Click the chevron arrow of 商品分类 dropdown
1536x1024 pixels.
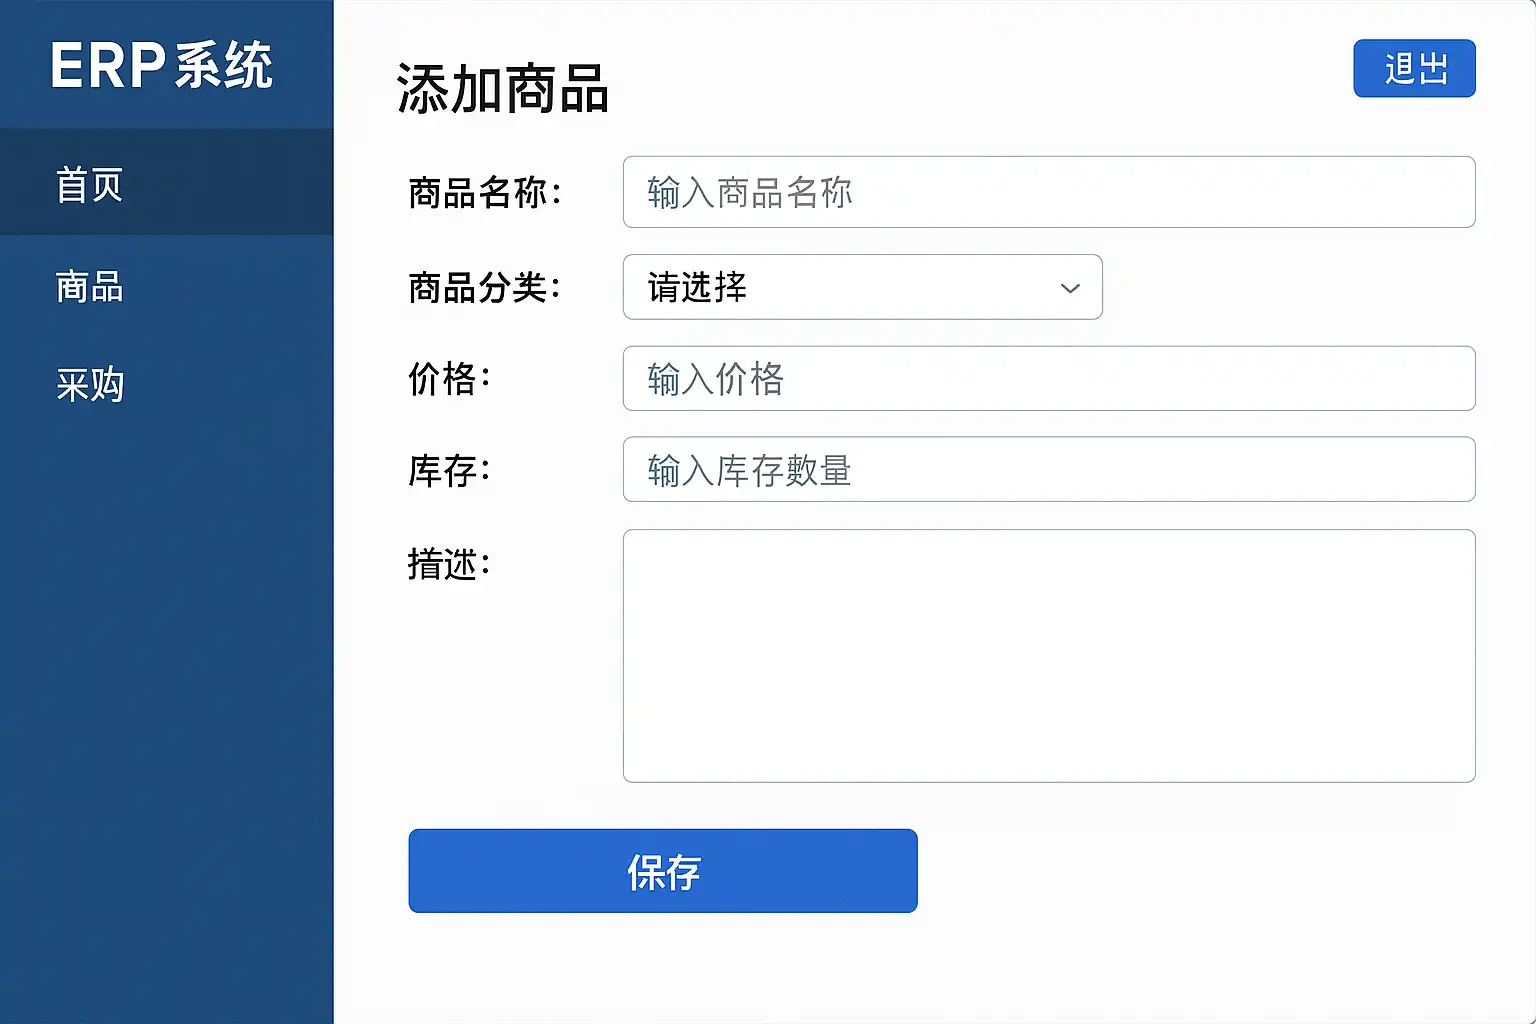coord(1070,288)
